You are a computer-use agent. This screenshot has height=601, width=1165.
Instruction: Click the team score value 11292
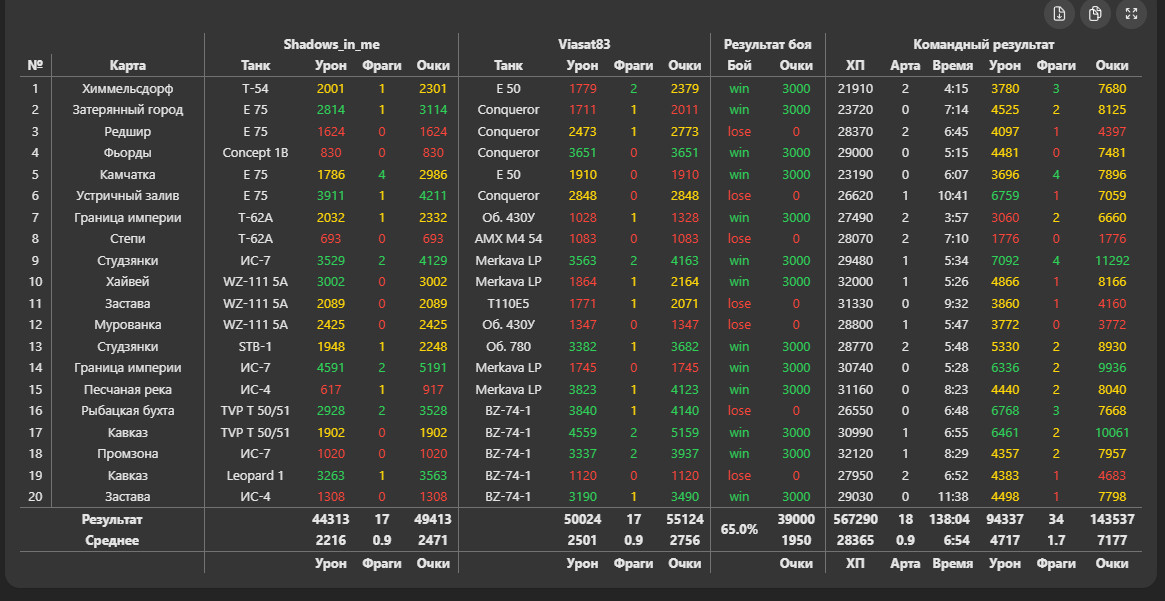pos(1112,261)
